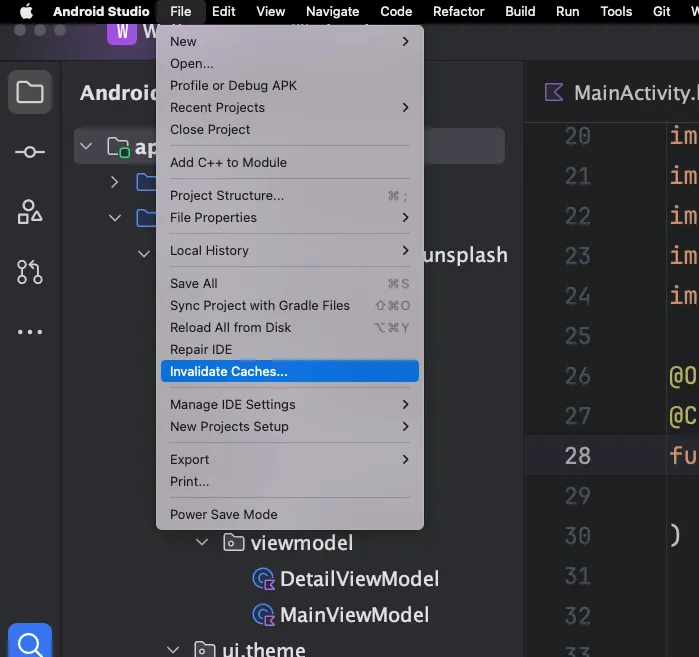This screenshot has height=657, width=699.
Task: Select the MainViewModel class file
Action: pos(354,615)
